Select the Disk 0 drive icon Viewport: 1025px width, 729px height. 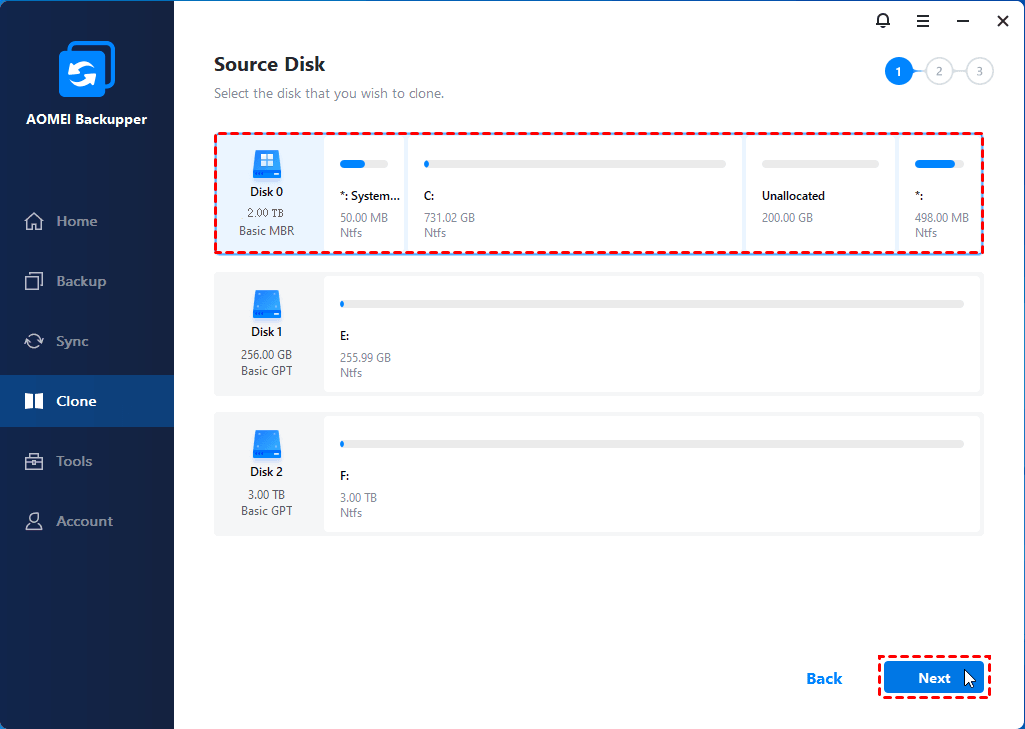[267, 164]
